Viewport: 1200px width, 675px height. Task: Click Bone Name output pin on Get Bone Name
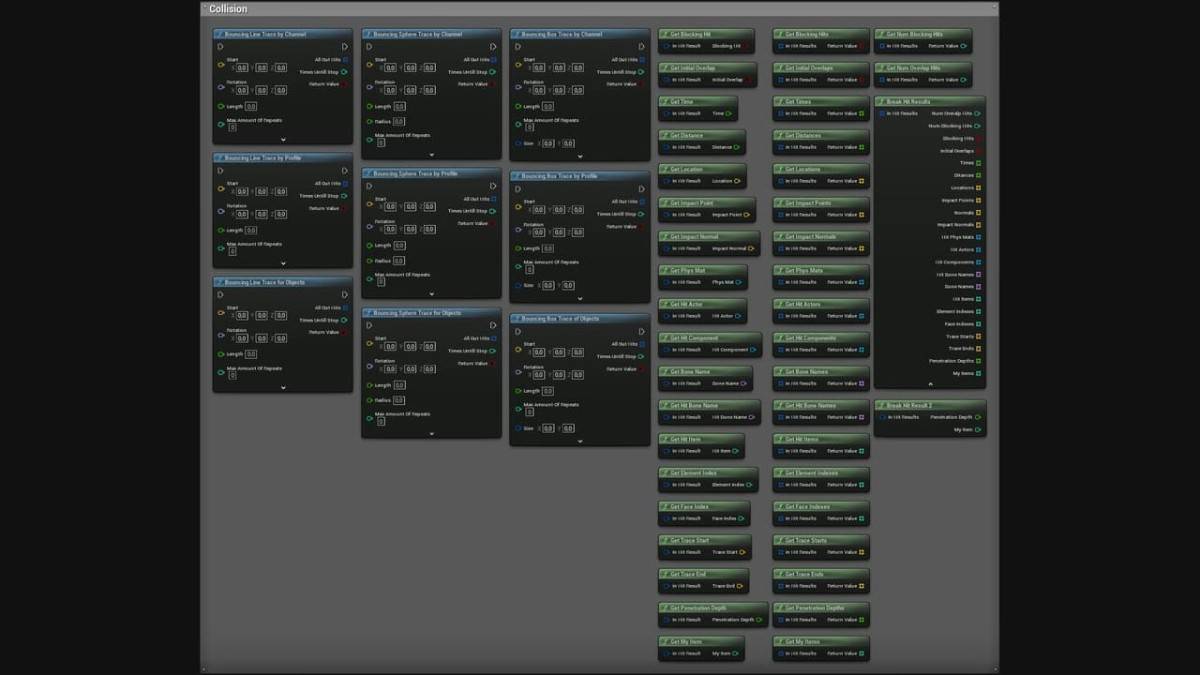click(x=745, y=383)
